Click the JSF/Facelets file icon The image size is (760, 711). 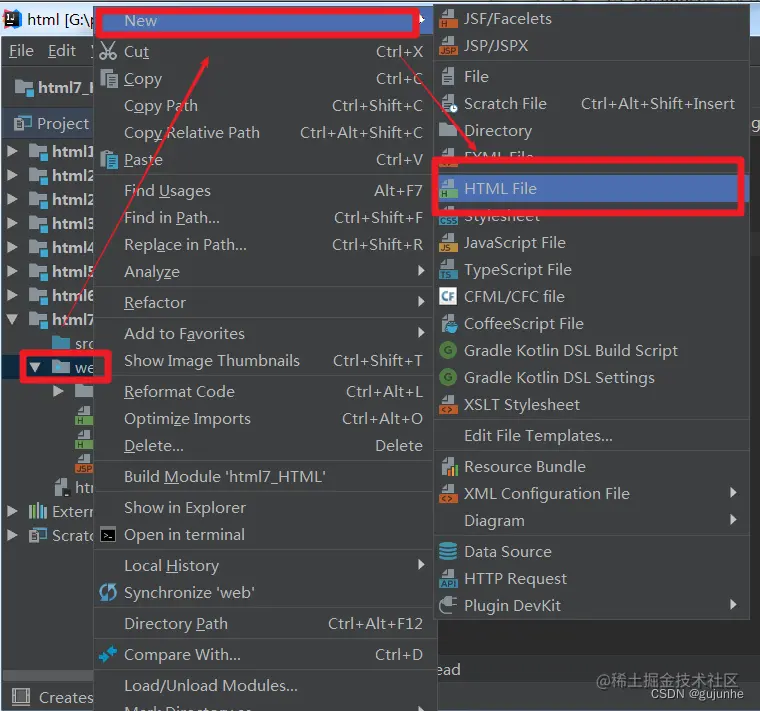coord(448,19)
